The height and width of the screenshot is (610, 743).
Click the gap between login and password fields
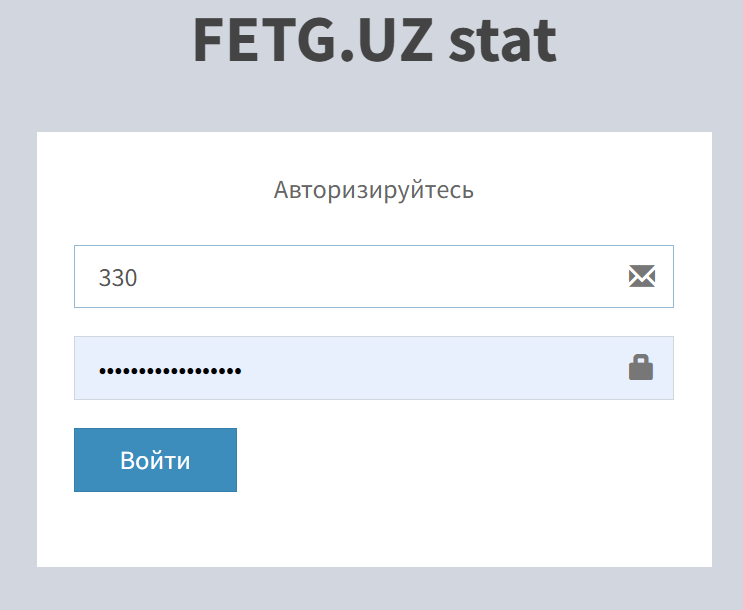click(x=373, y=322)
